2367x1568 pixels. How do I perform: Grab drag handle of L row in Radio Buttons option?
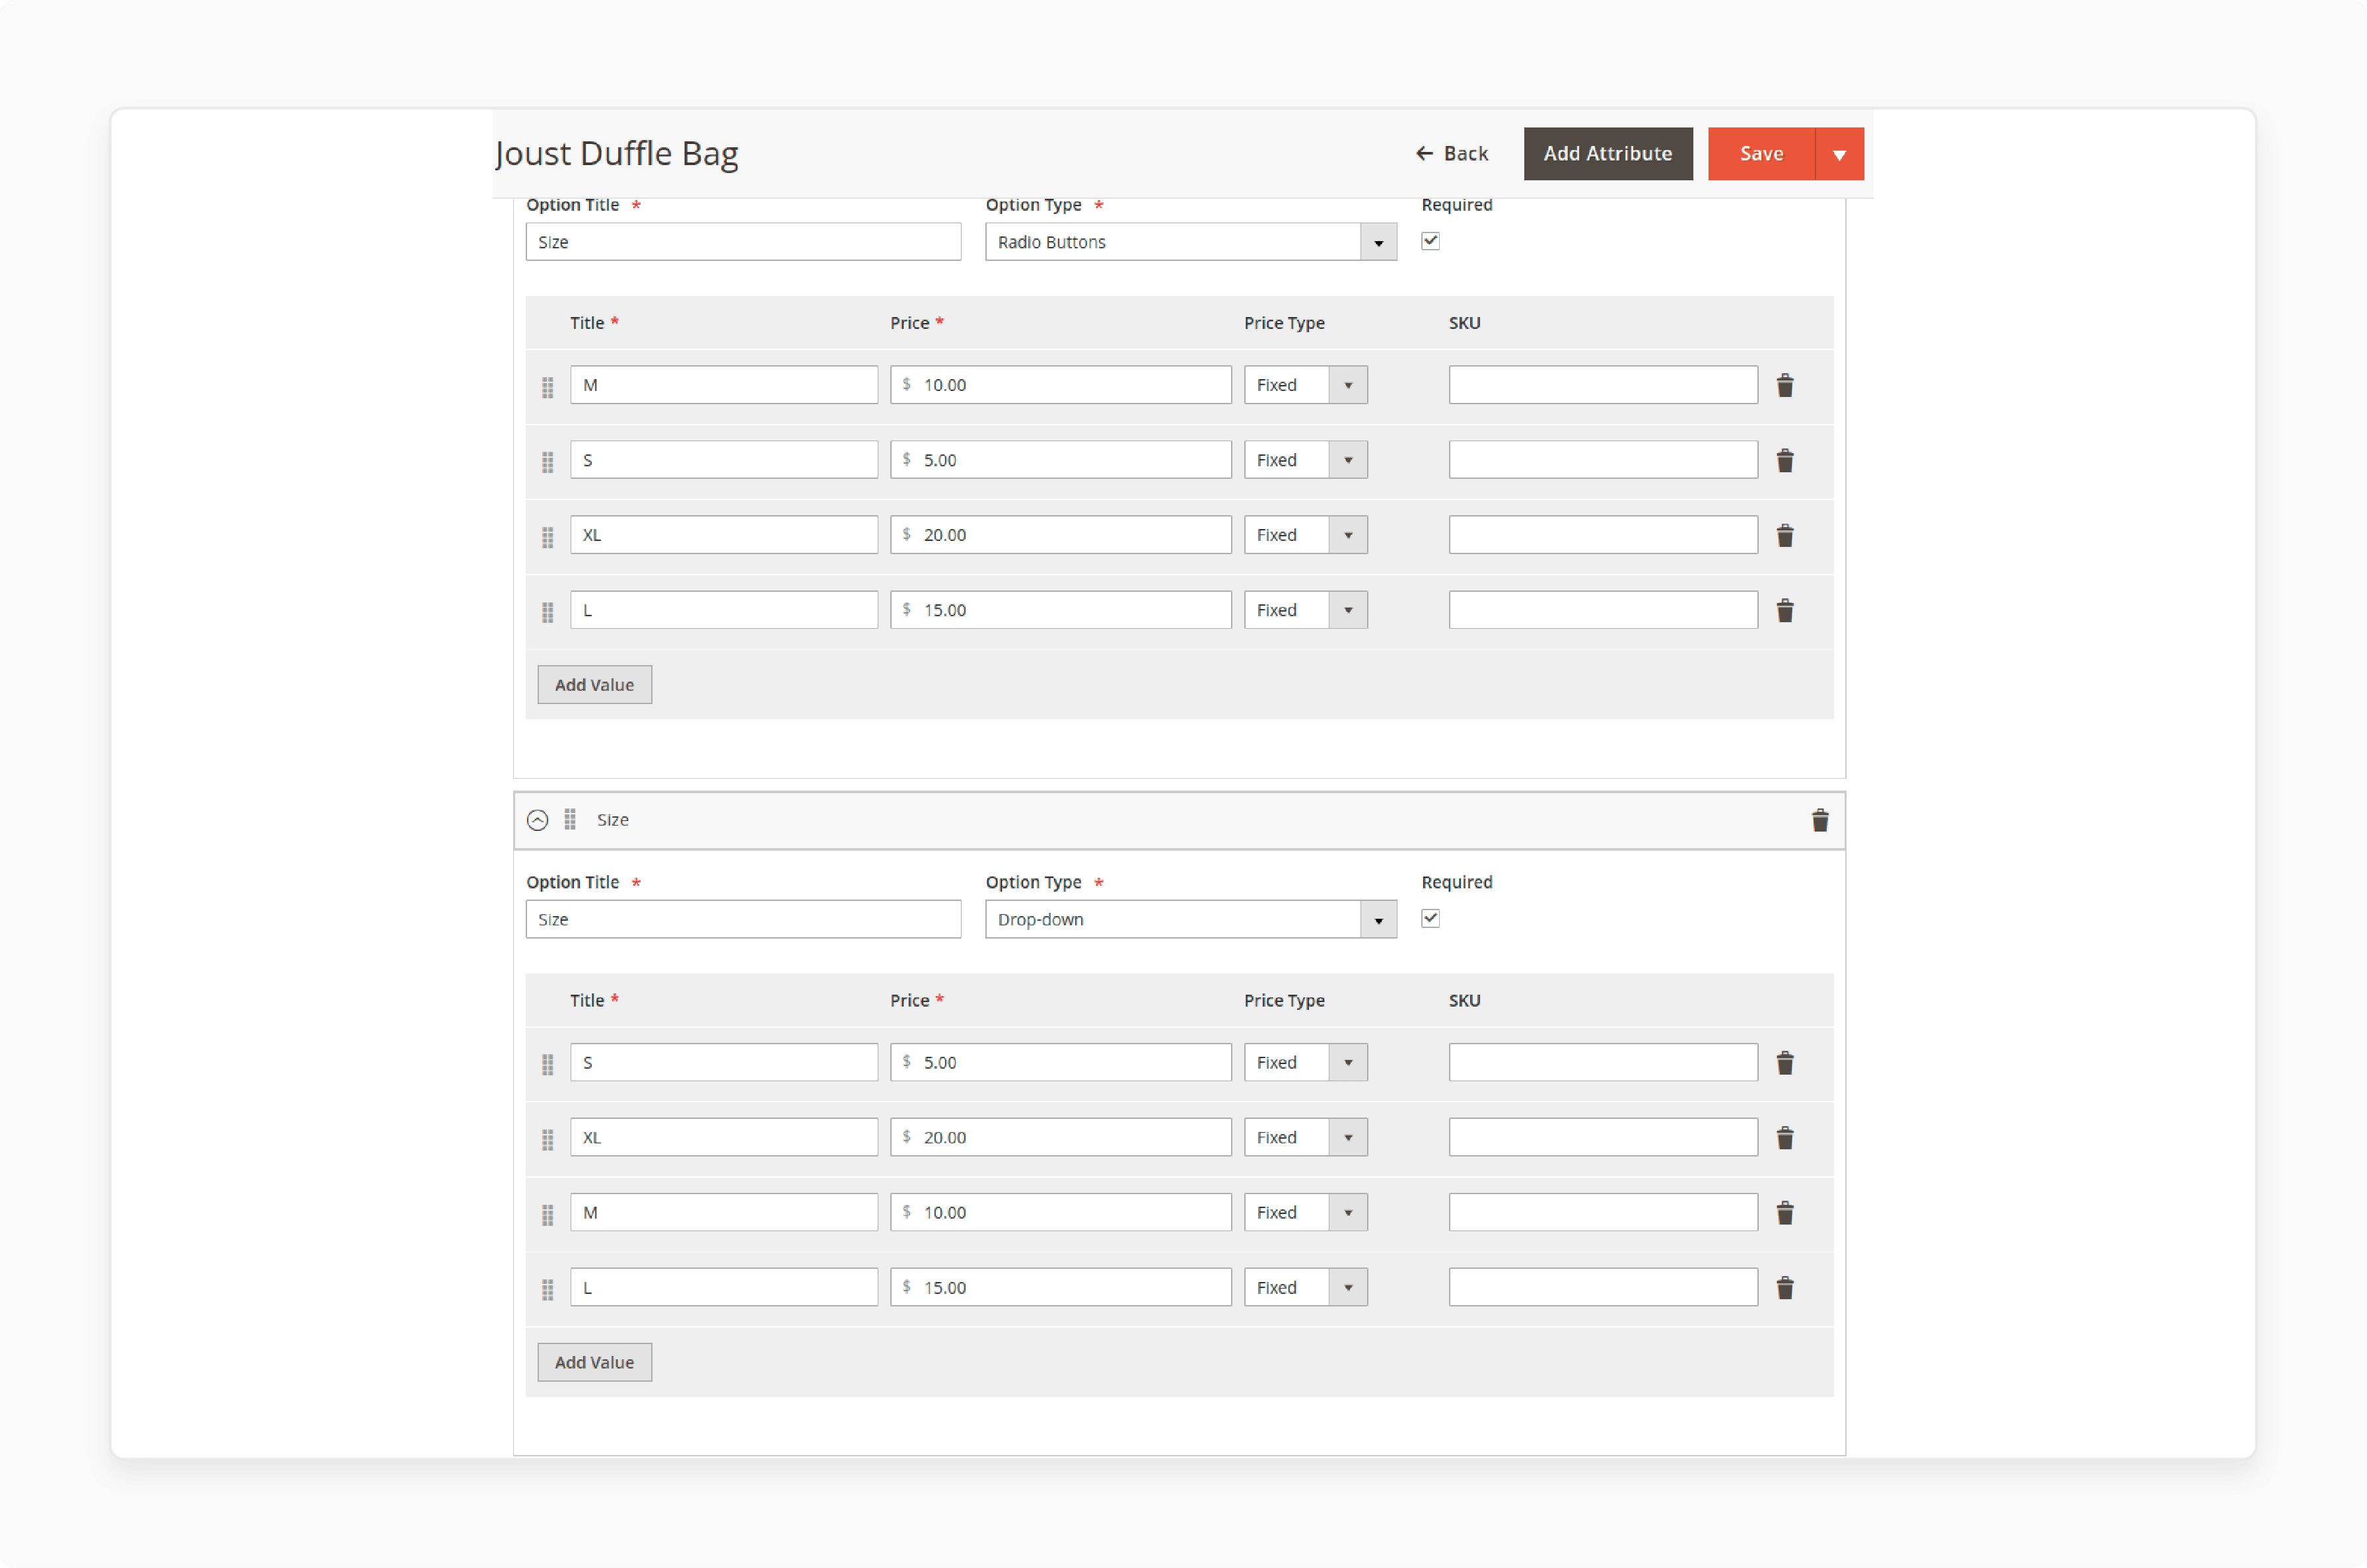[547, 612]
